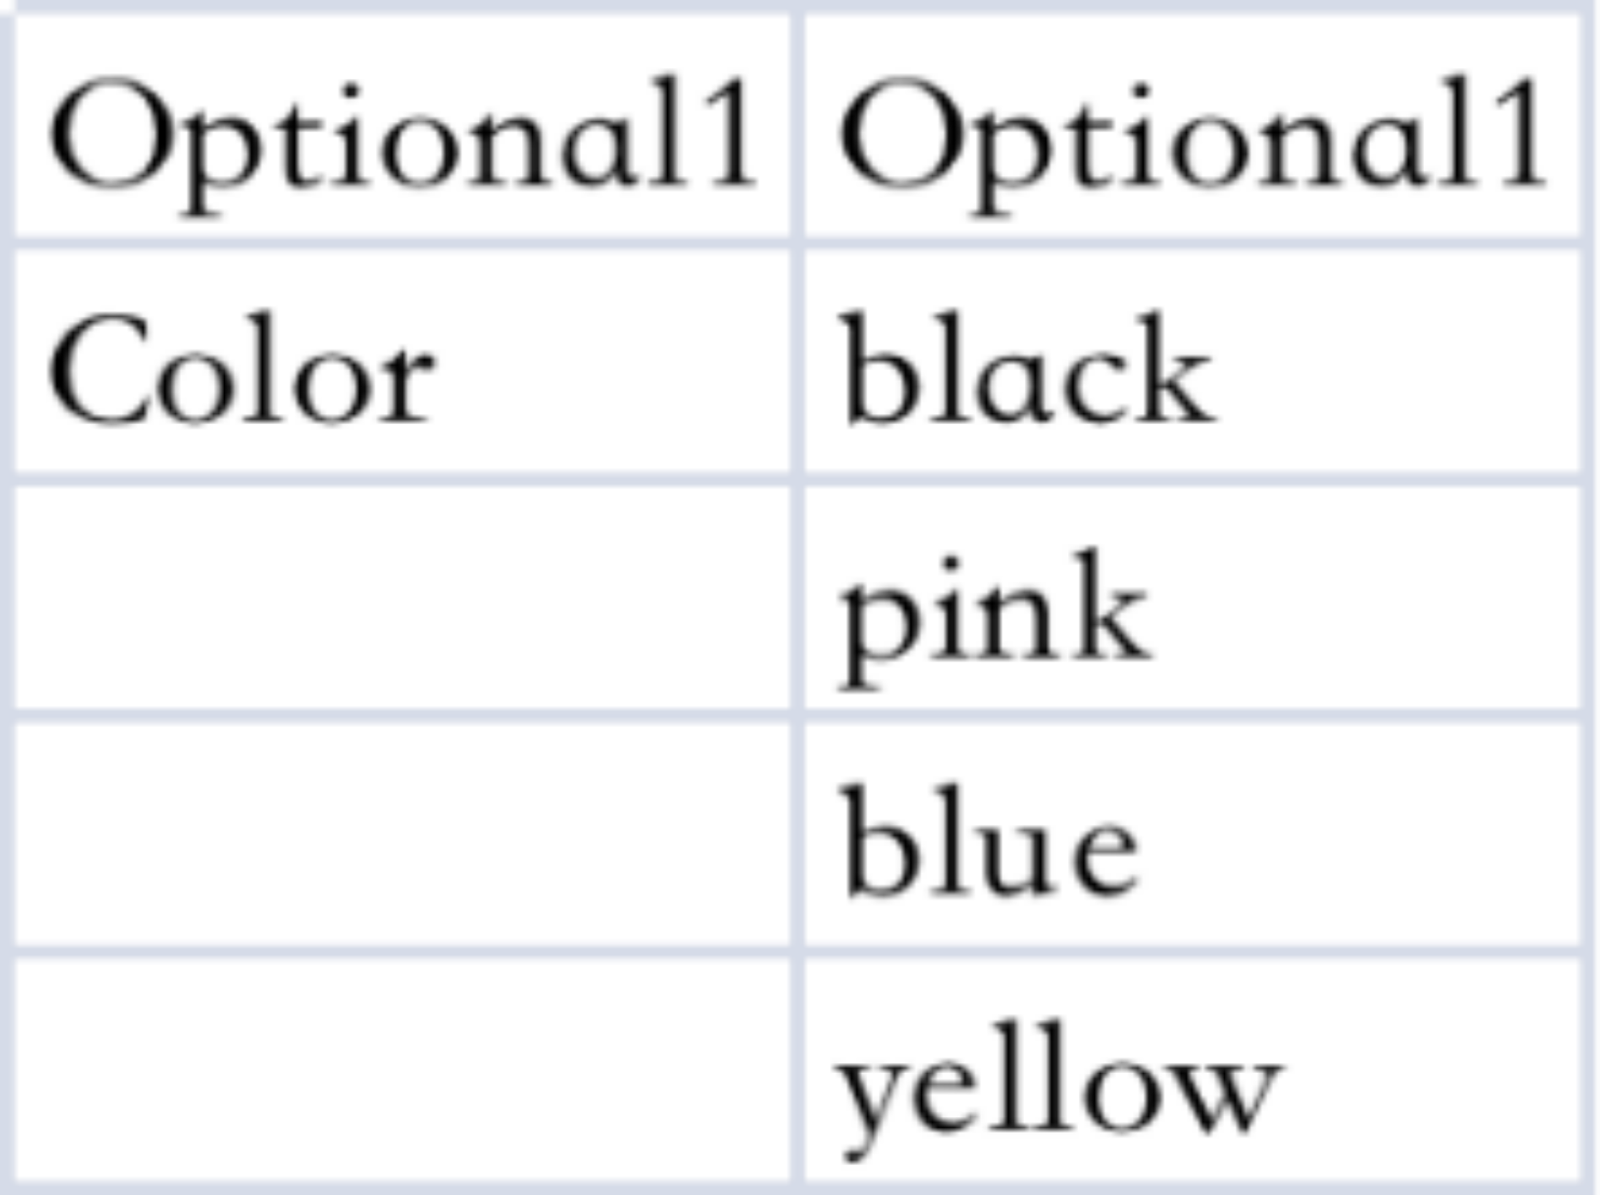This screenshot has height=1195, width=1600.
Task: Click the row border between pink and blue
Action: (1190, 716)
